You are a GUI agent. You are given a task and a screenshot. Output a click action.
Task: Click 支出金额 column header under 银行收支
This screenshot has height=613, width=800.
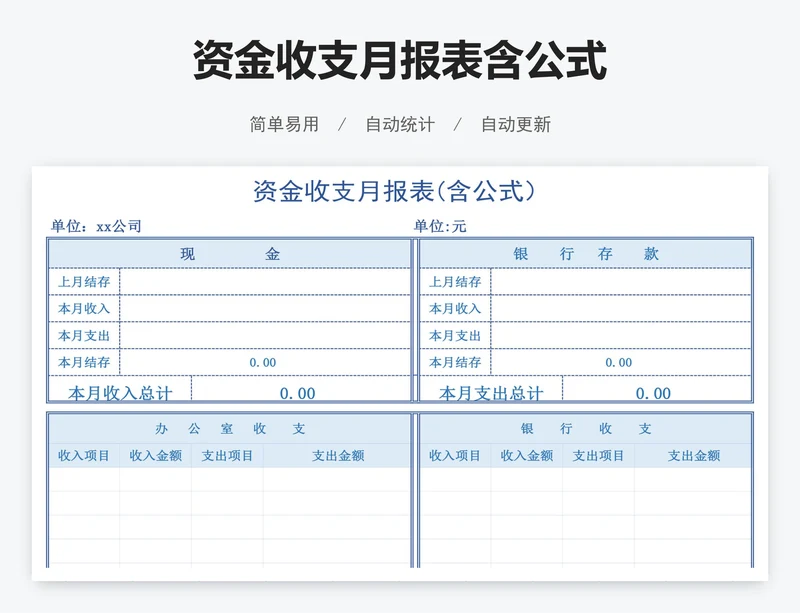[694, 456]
